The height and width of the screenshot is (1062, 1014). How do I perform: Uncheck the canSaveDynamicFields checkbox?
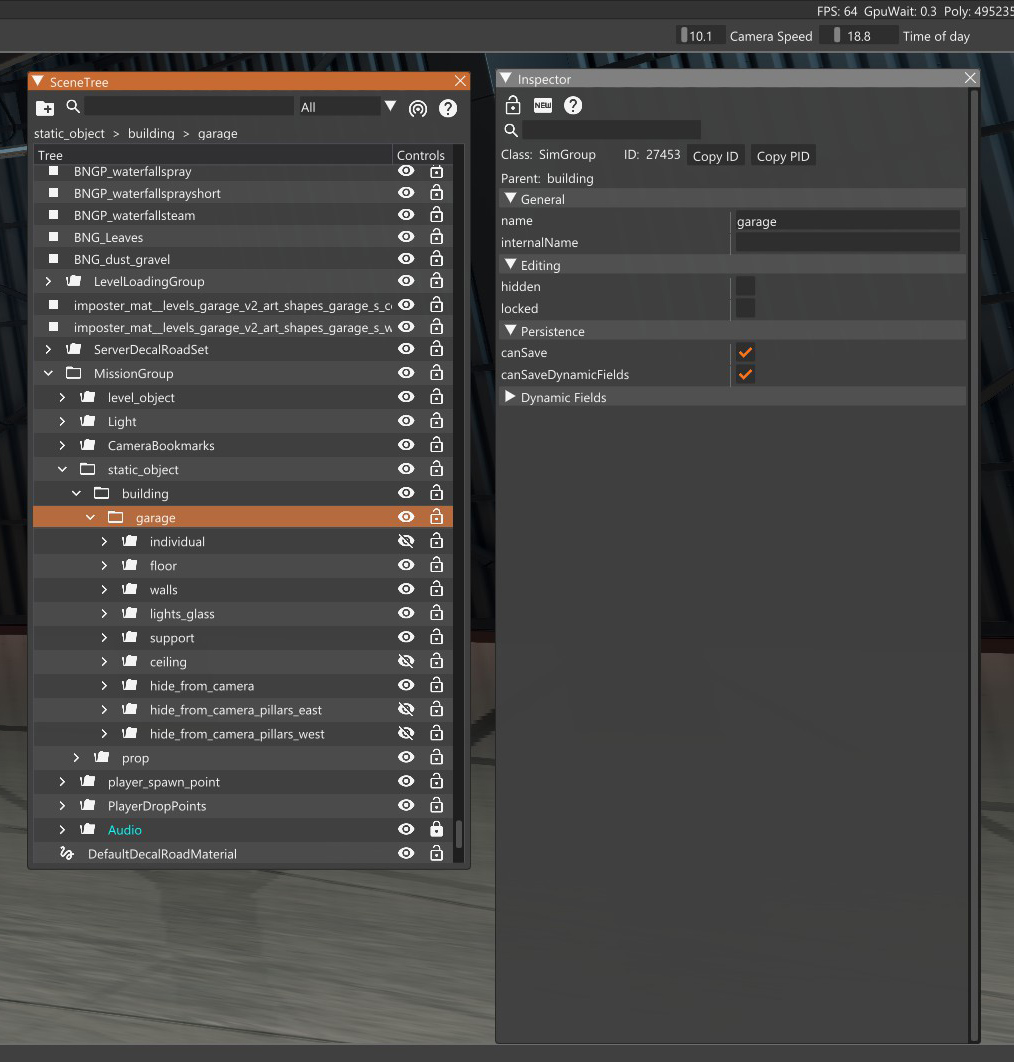click(x=745, y=375)
